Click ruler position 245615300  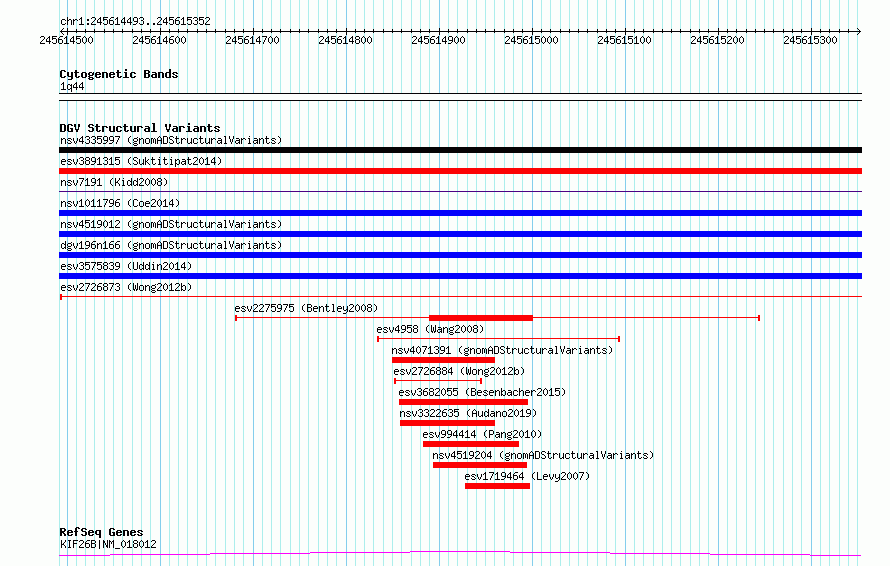click(811, 40)
